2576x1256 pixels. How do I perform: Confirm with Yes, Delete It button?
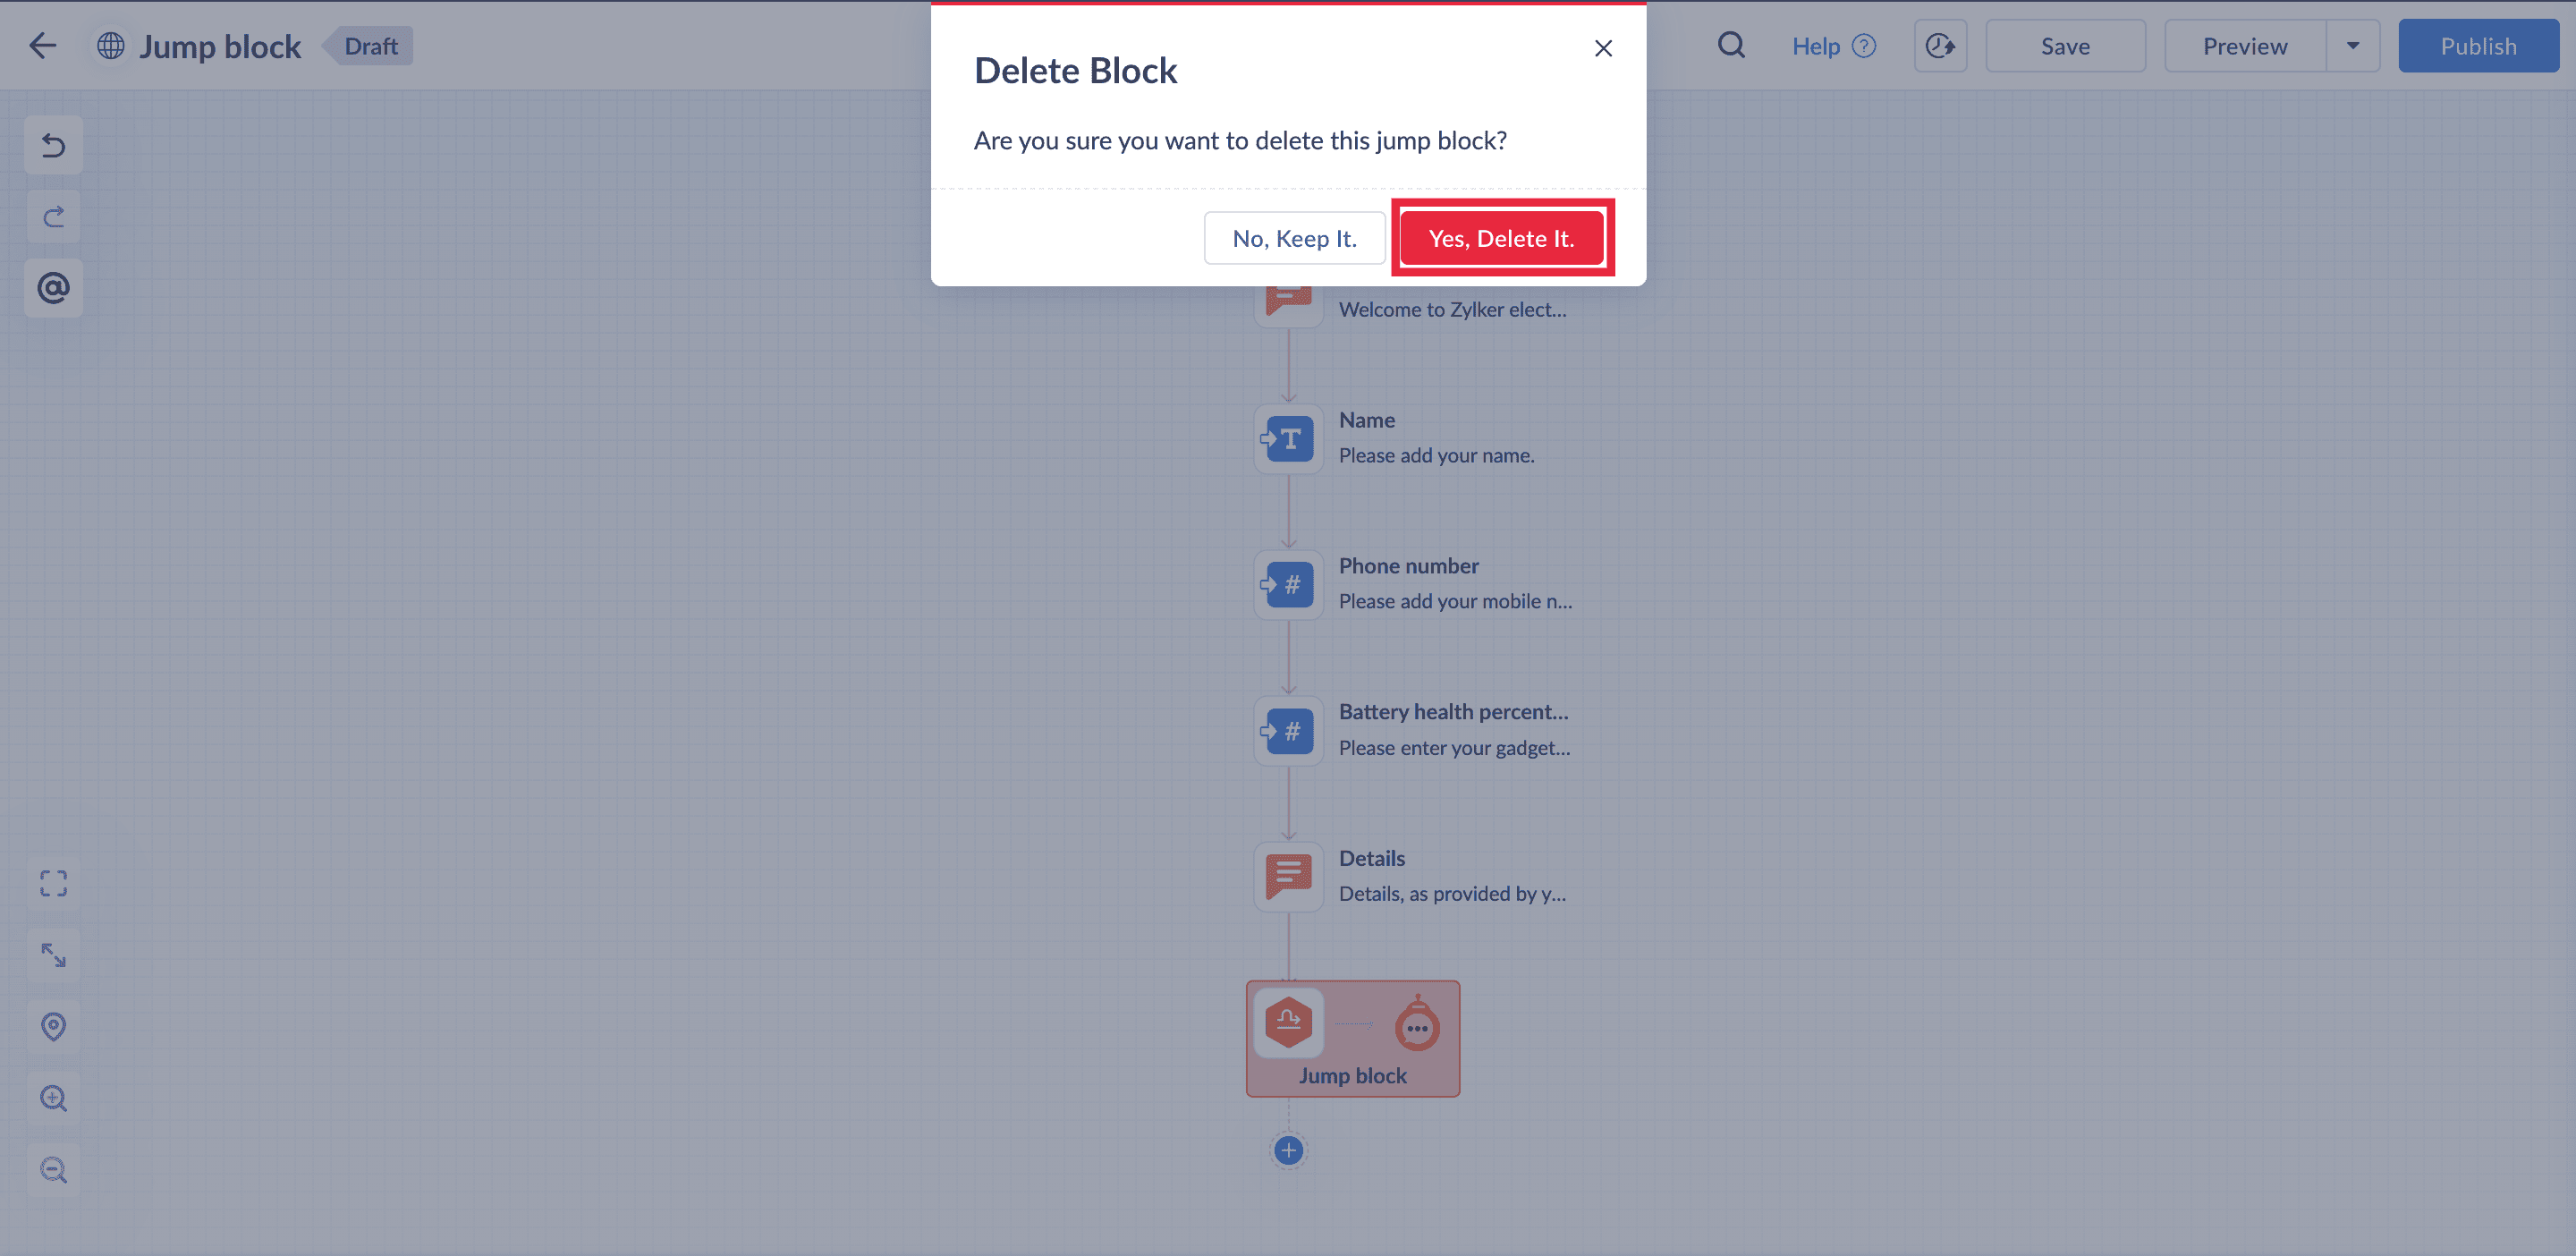tap(1501, 238)
